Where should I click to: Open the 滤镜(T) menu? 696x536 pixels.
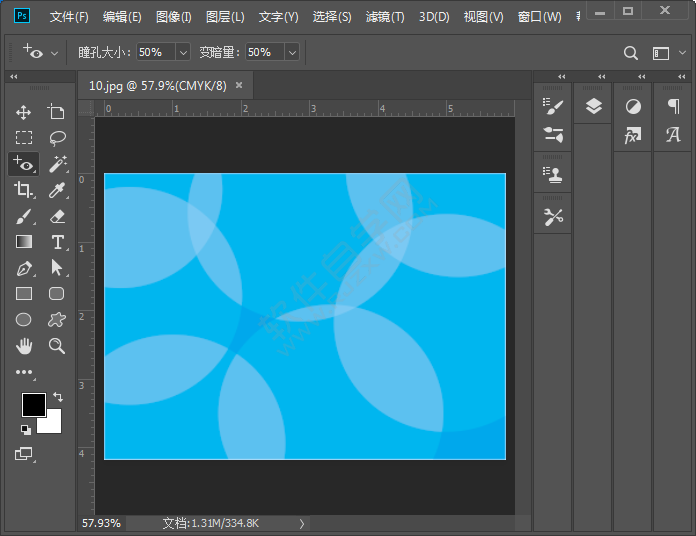[x=385, y=17]
